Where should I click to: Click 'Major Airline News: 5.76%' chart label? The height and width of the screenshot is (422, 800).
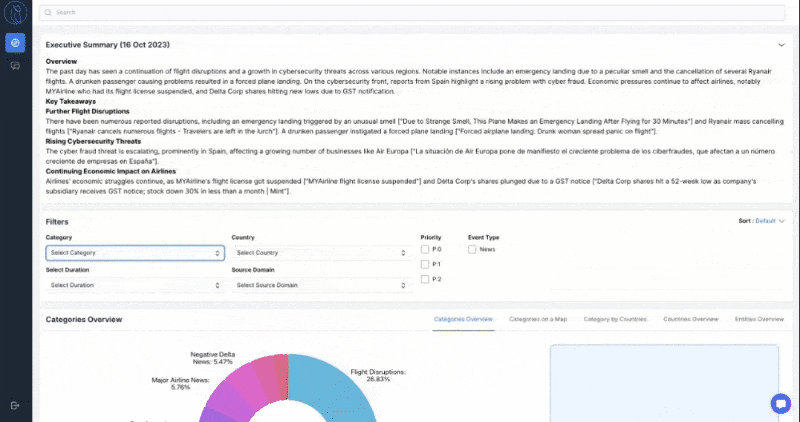coord(180,384)
